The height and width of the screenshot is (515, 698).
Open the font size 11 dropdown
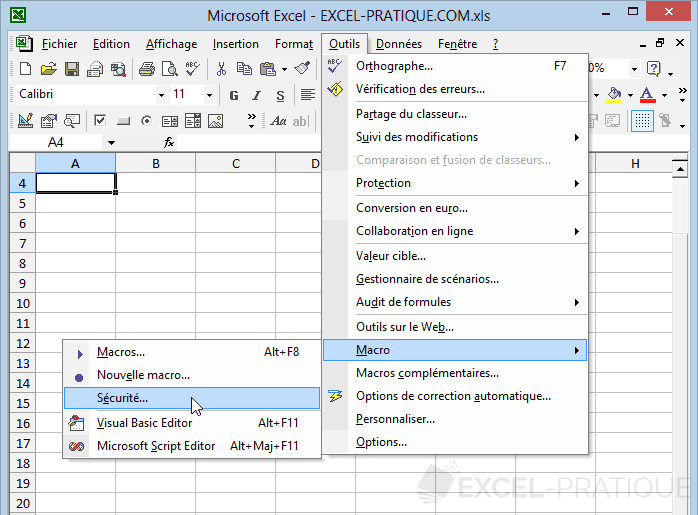point(209,95)
